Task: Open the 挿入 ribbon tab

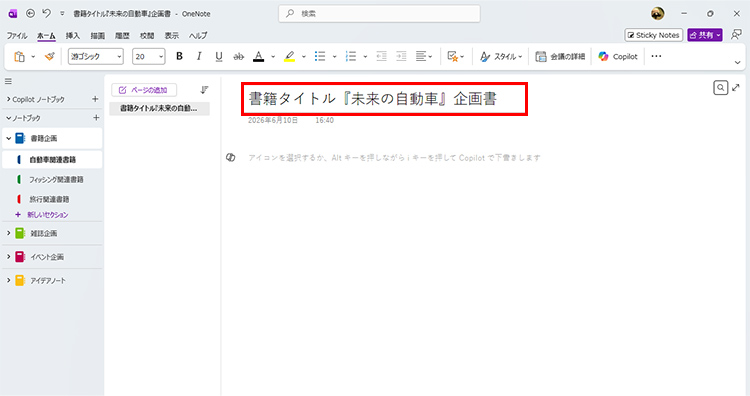Action: (73, 35)
